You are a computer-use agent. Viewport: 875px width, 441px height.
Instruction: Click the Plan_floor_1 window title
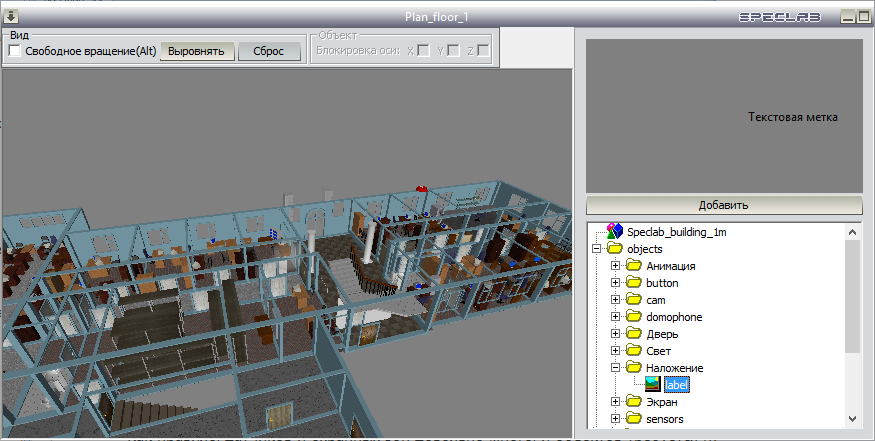click(x=437, y=17)
